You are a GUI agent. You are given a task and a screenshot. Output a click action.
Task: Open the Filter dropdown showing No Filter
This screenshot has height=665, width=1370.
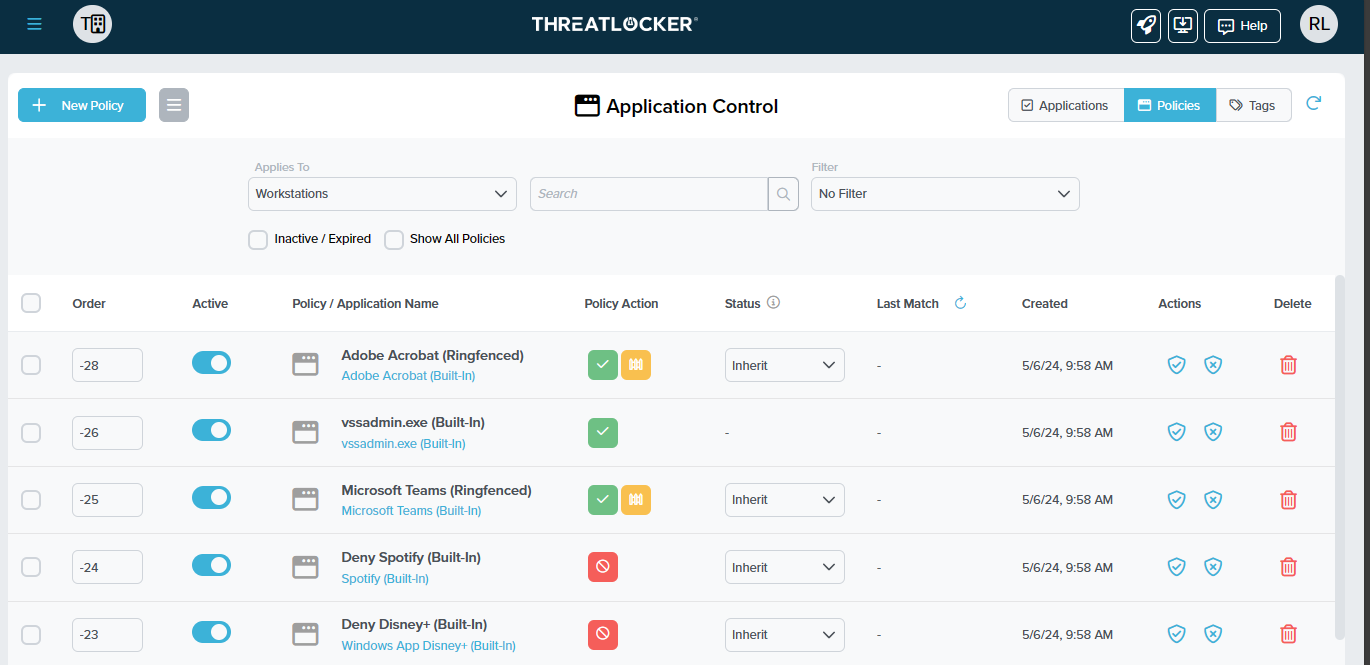tap(945, 194)
